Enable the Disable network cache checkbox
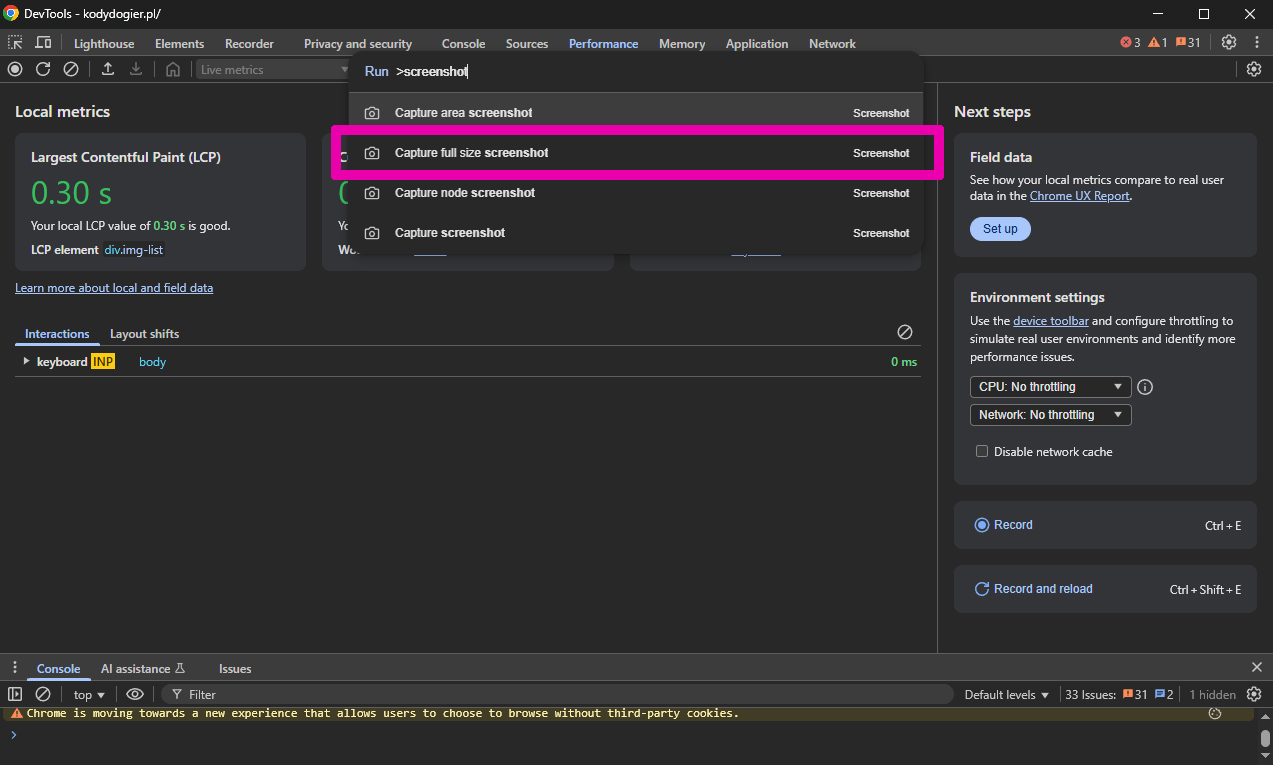Image resolution: width=1273 pixels, height=765 pixels. coord(982,452)
